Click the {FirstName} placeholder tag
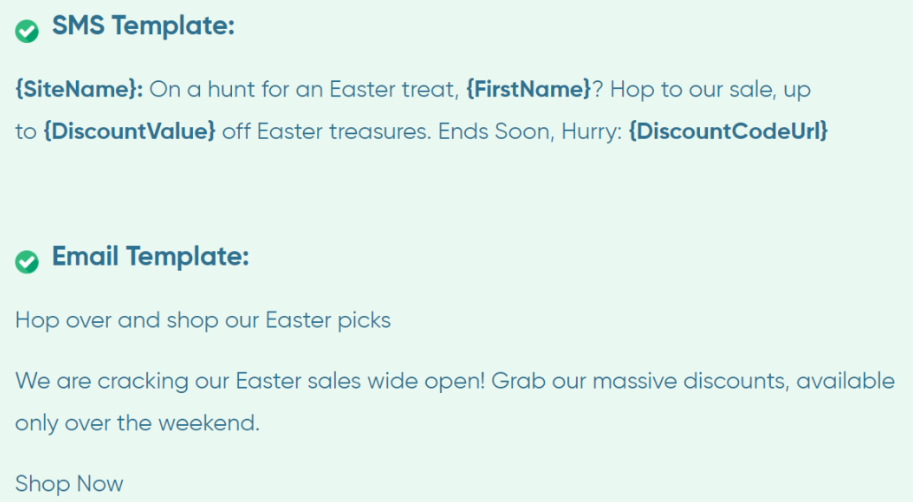This screenshot has width=913, height=502. pyautogui.click(x=529, y=89)
